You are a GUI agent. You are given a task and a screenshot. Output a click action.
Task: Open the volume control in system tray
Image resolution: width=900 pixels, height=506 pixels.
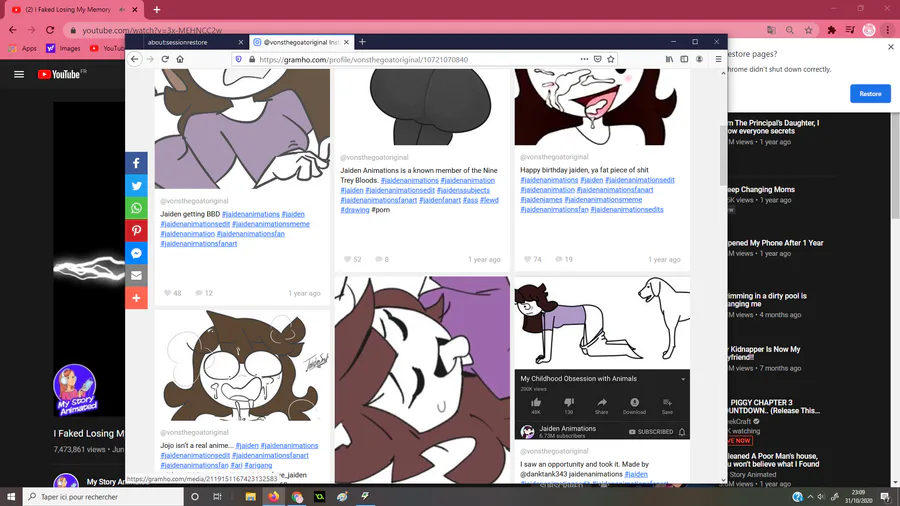821,497
